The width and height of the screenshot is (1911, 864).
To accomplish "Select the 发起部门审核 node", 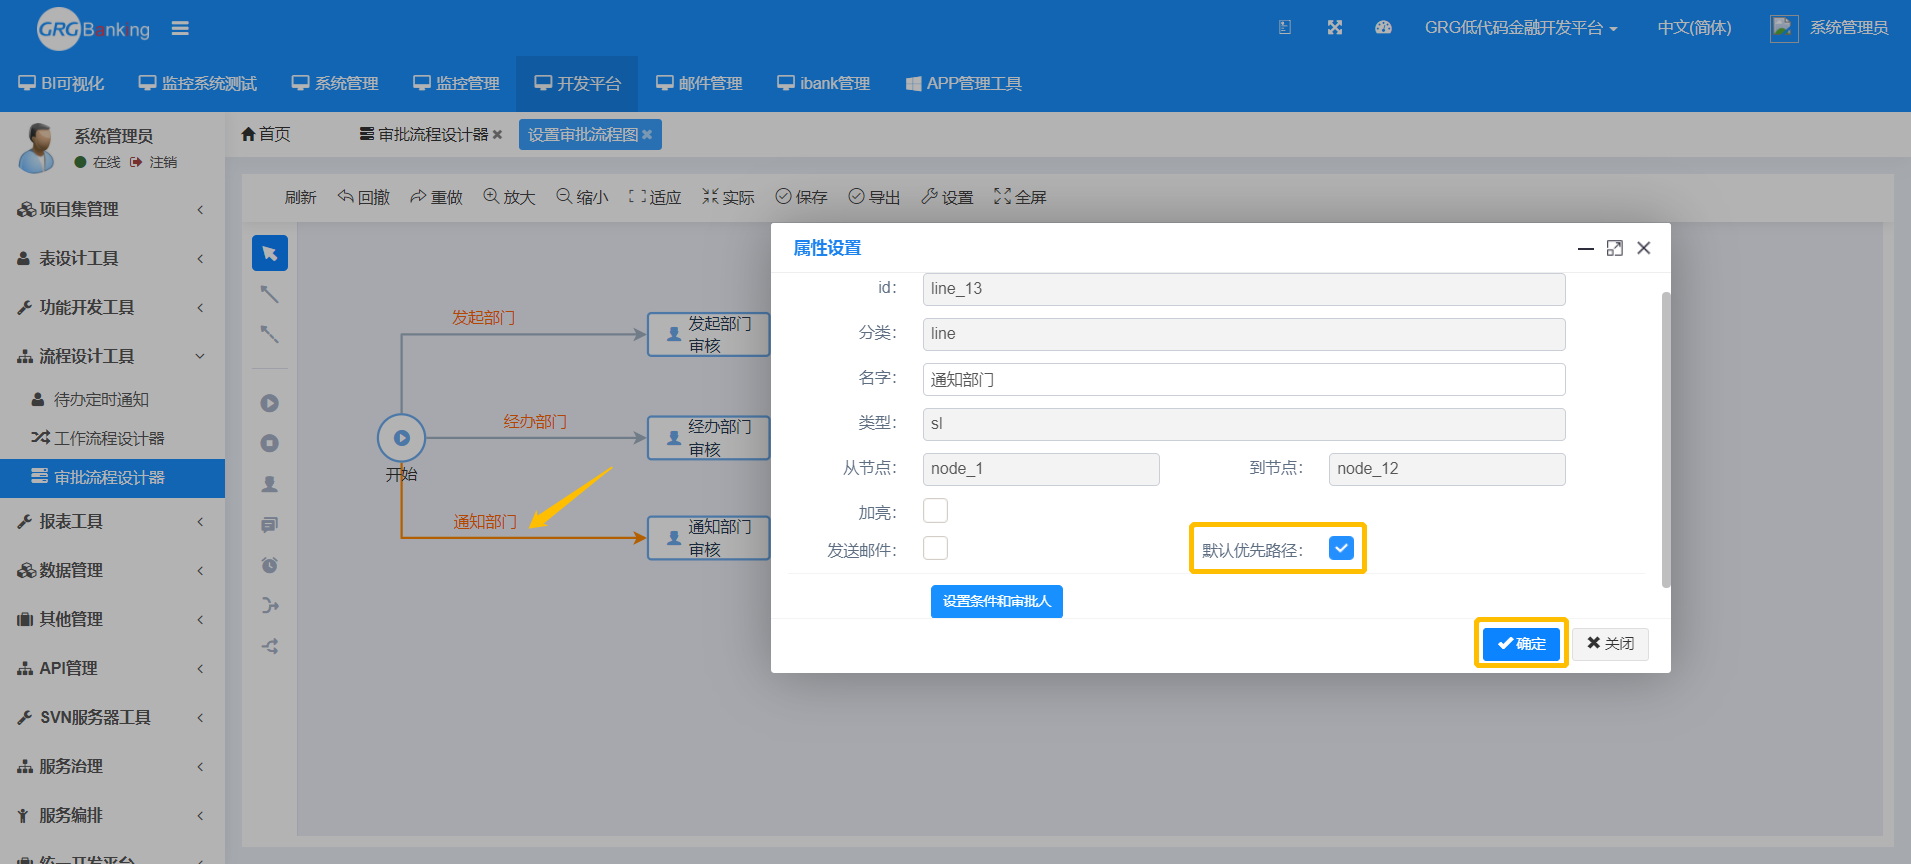I will coord(708,334).
